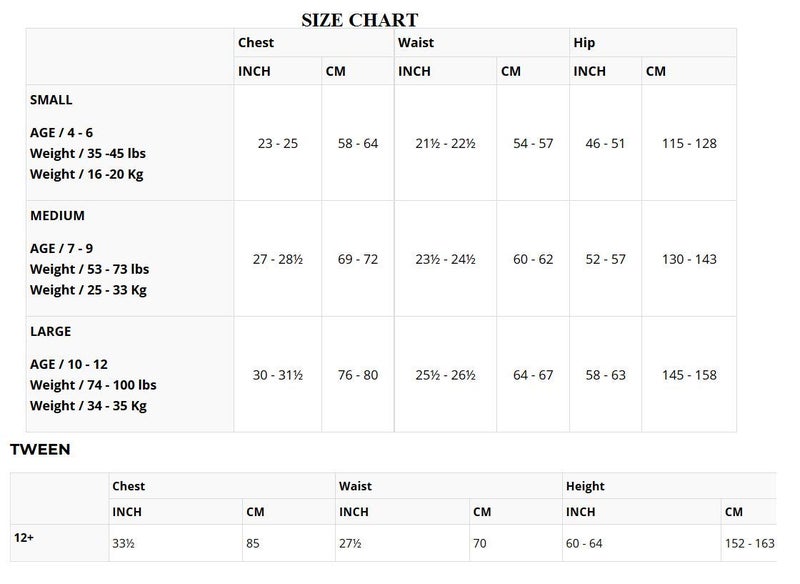Image resolution: width=800 pixels, height=584 pixels.
Task: Select the 12+ row label
Action: pyautogui.click(x=26, y=536)
